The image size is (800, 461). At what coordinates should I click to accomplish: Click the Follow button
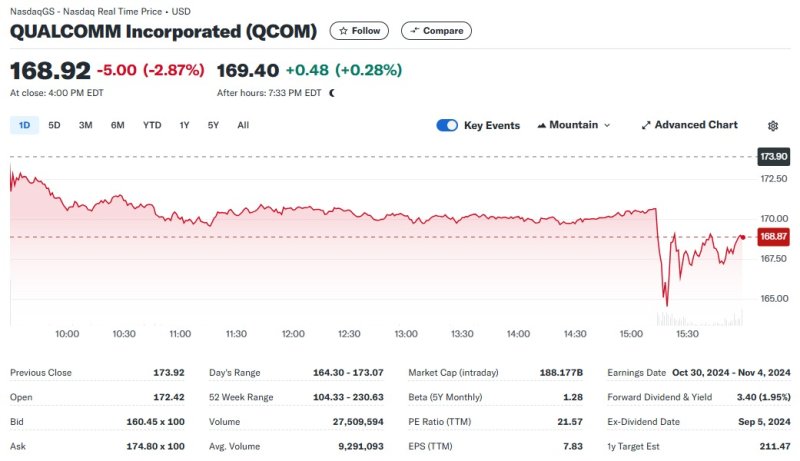(360, 31)
